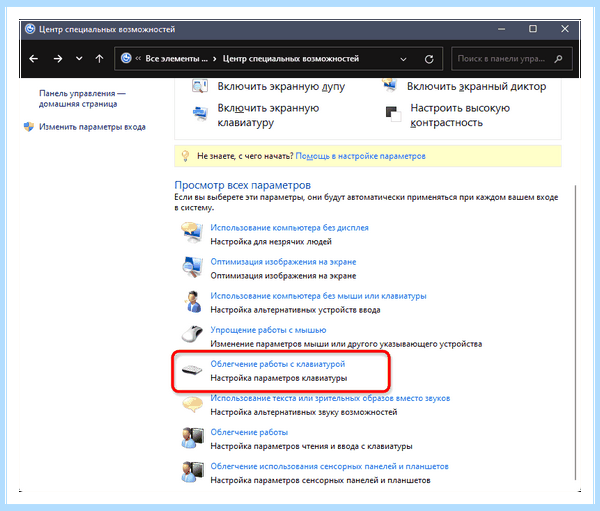This screenshot has width=600, height=511.
Task: Click the high contrast icon
Action: coord(393,114)
